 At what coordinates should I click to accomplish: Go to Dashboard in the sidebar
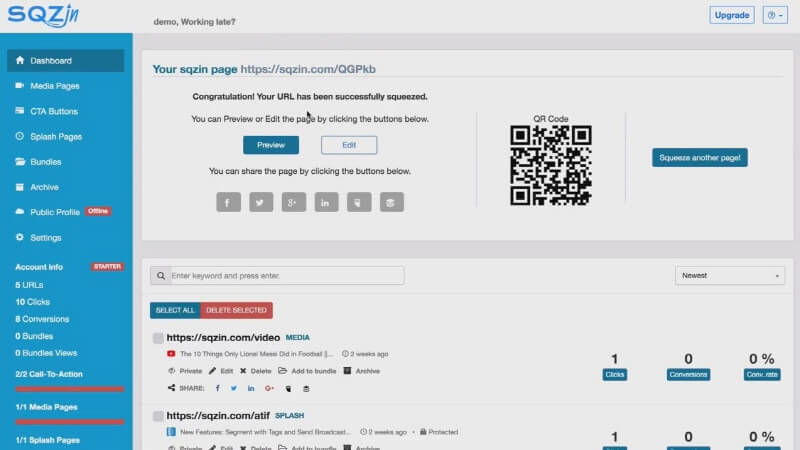[65, 61]
